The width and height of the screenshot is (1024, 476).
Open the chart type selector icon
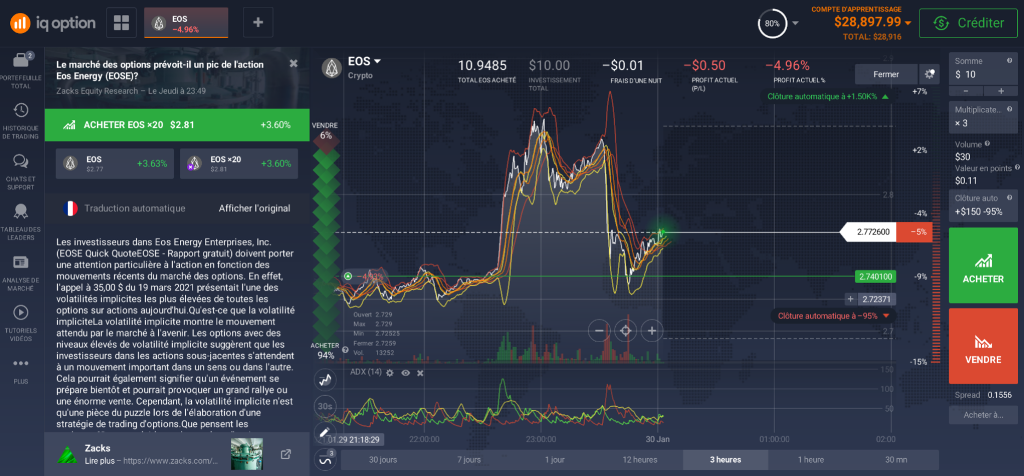point(325,379)
